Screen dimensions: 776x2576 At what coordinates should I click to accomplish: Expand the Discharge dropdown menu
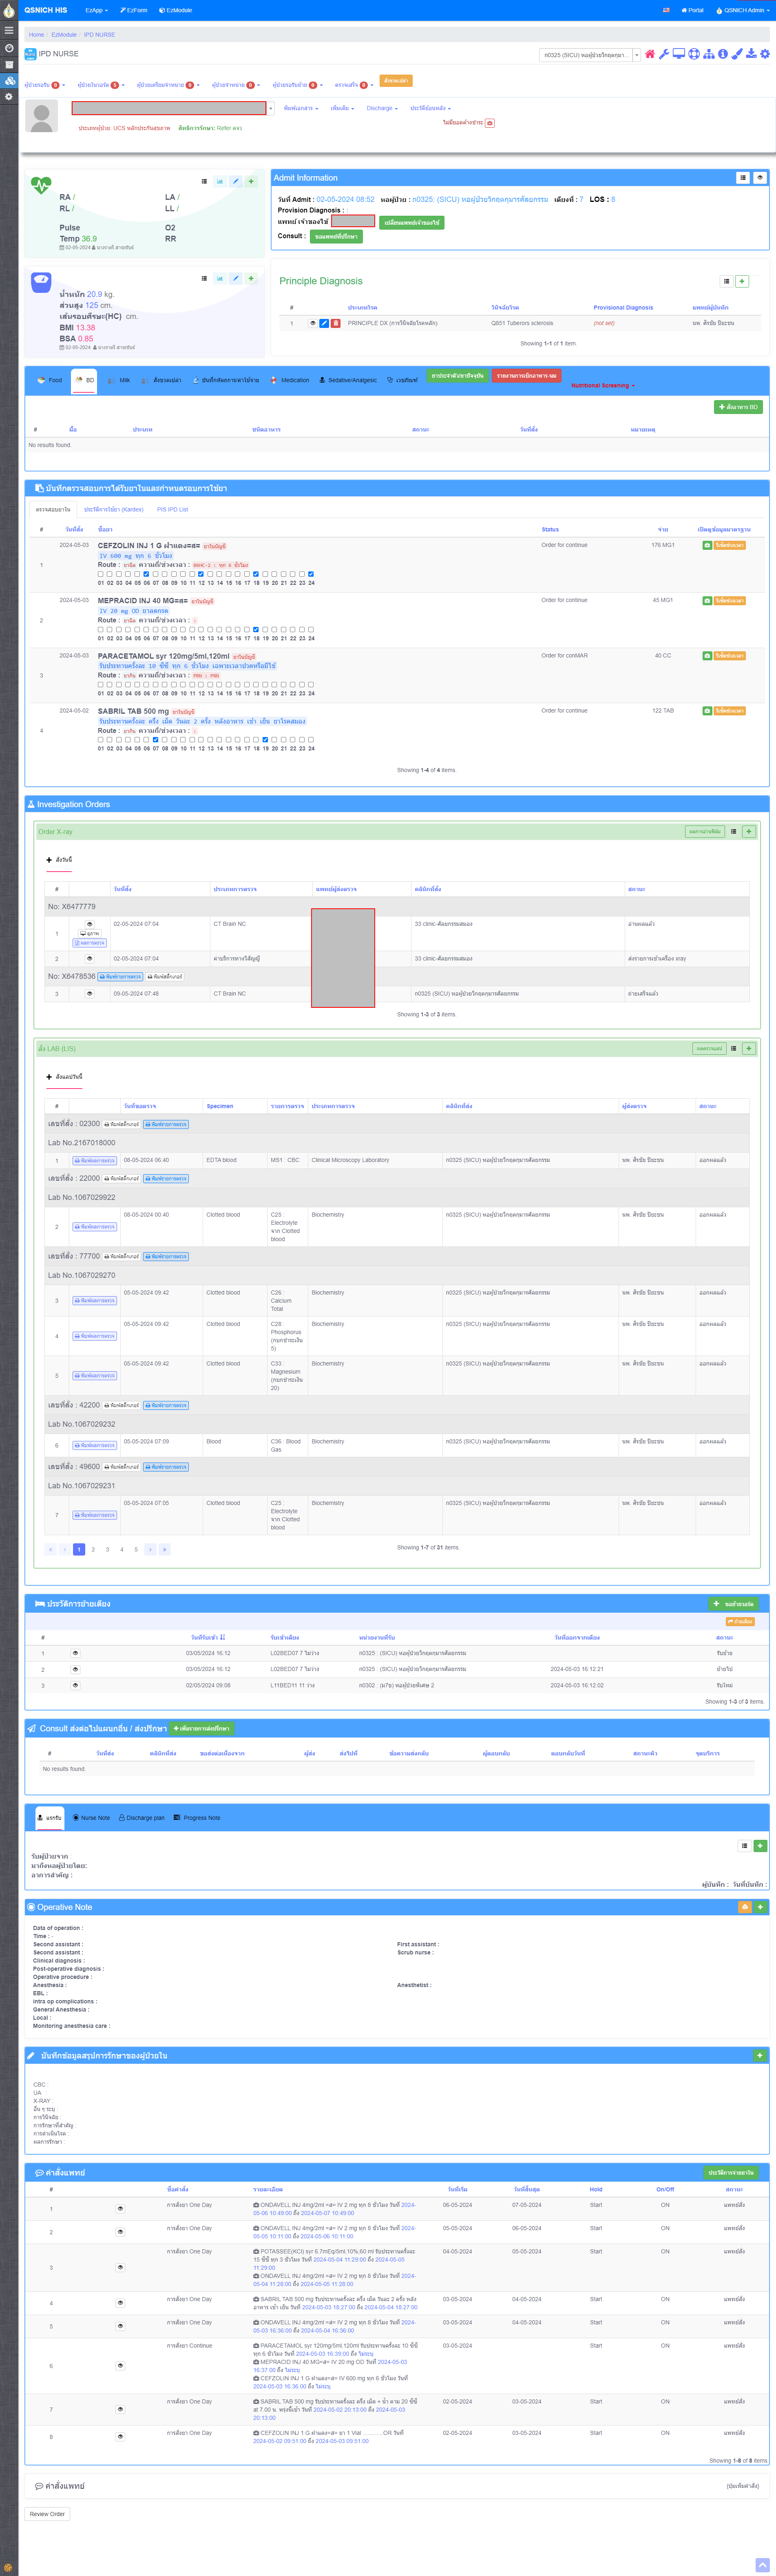click(381, 108)
